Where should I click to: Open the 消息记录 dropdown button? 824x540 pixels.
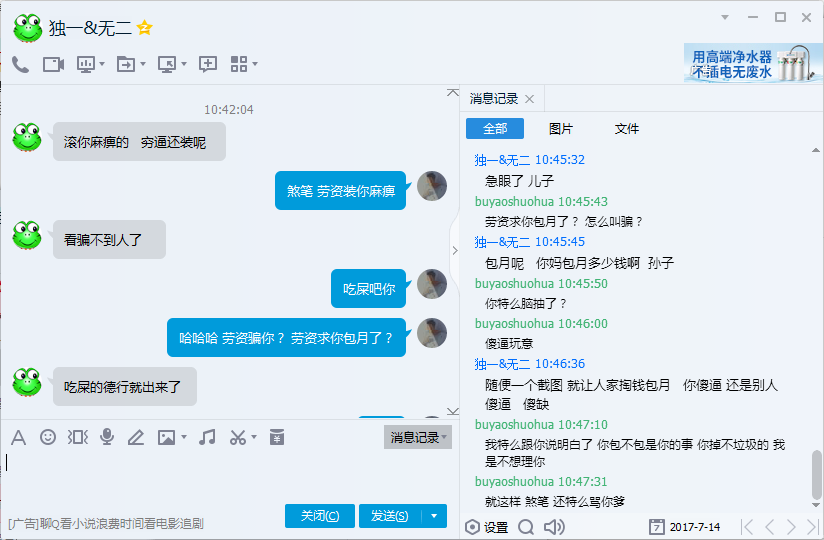418,437
